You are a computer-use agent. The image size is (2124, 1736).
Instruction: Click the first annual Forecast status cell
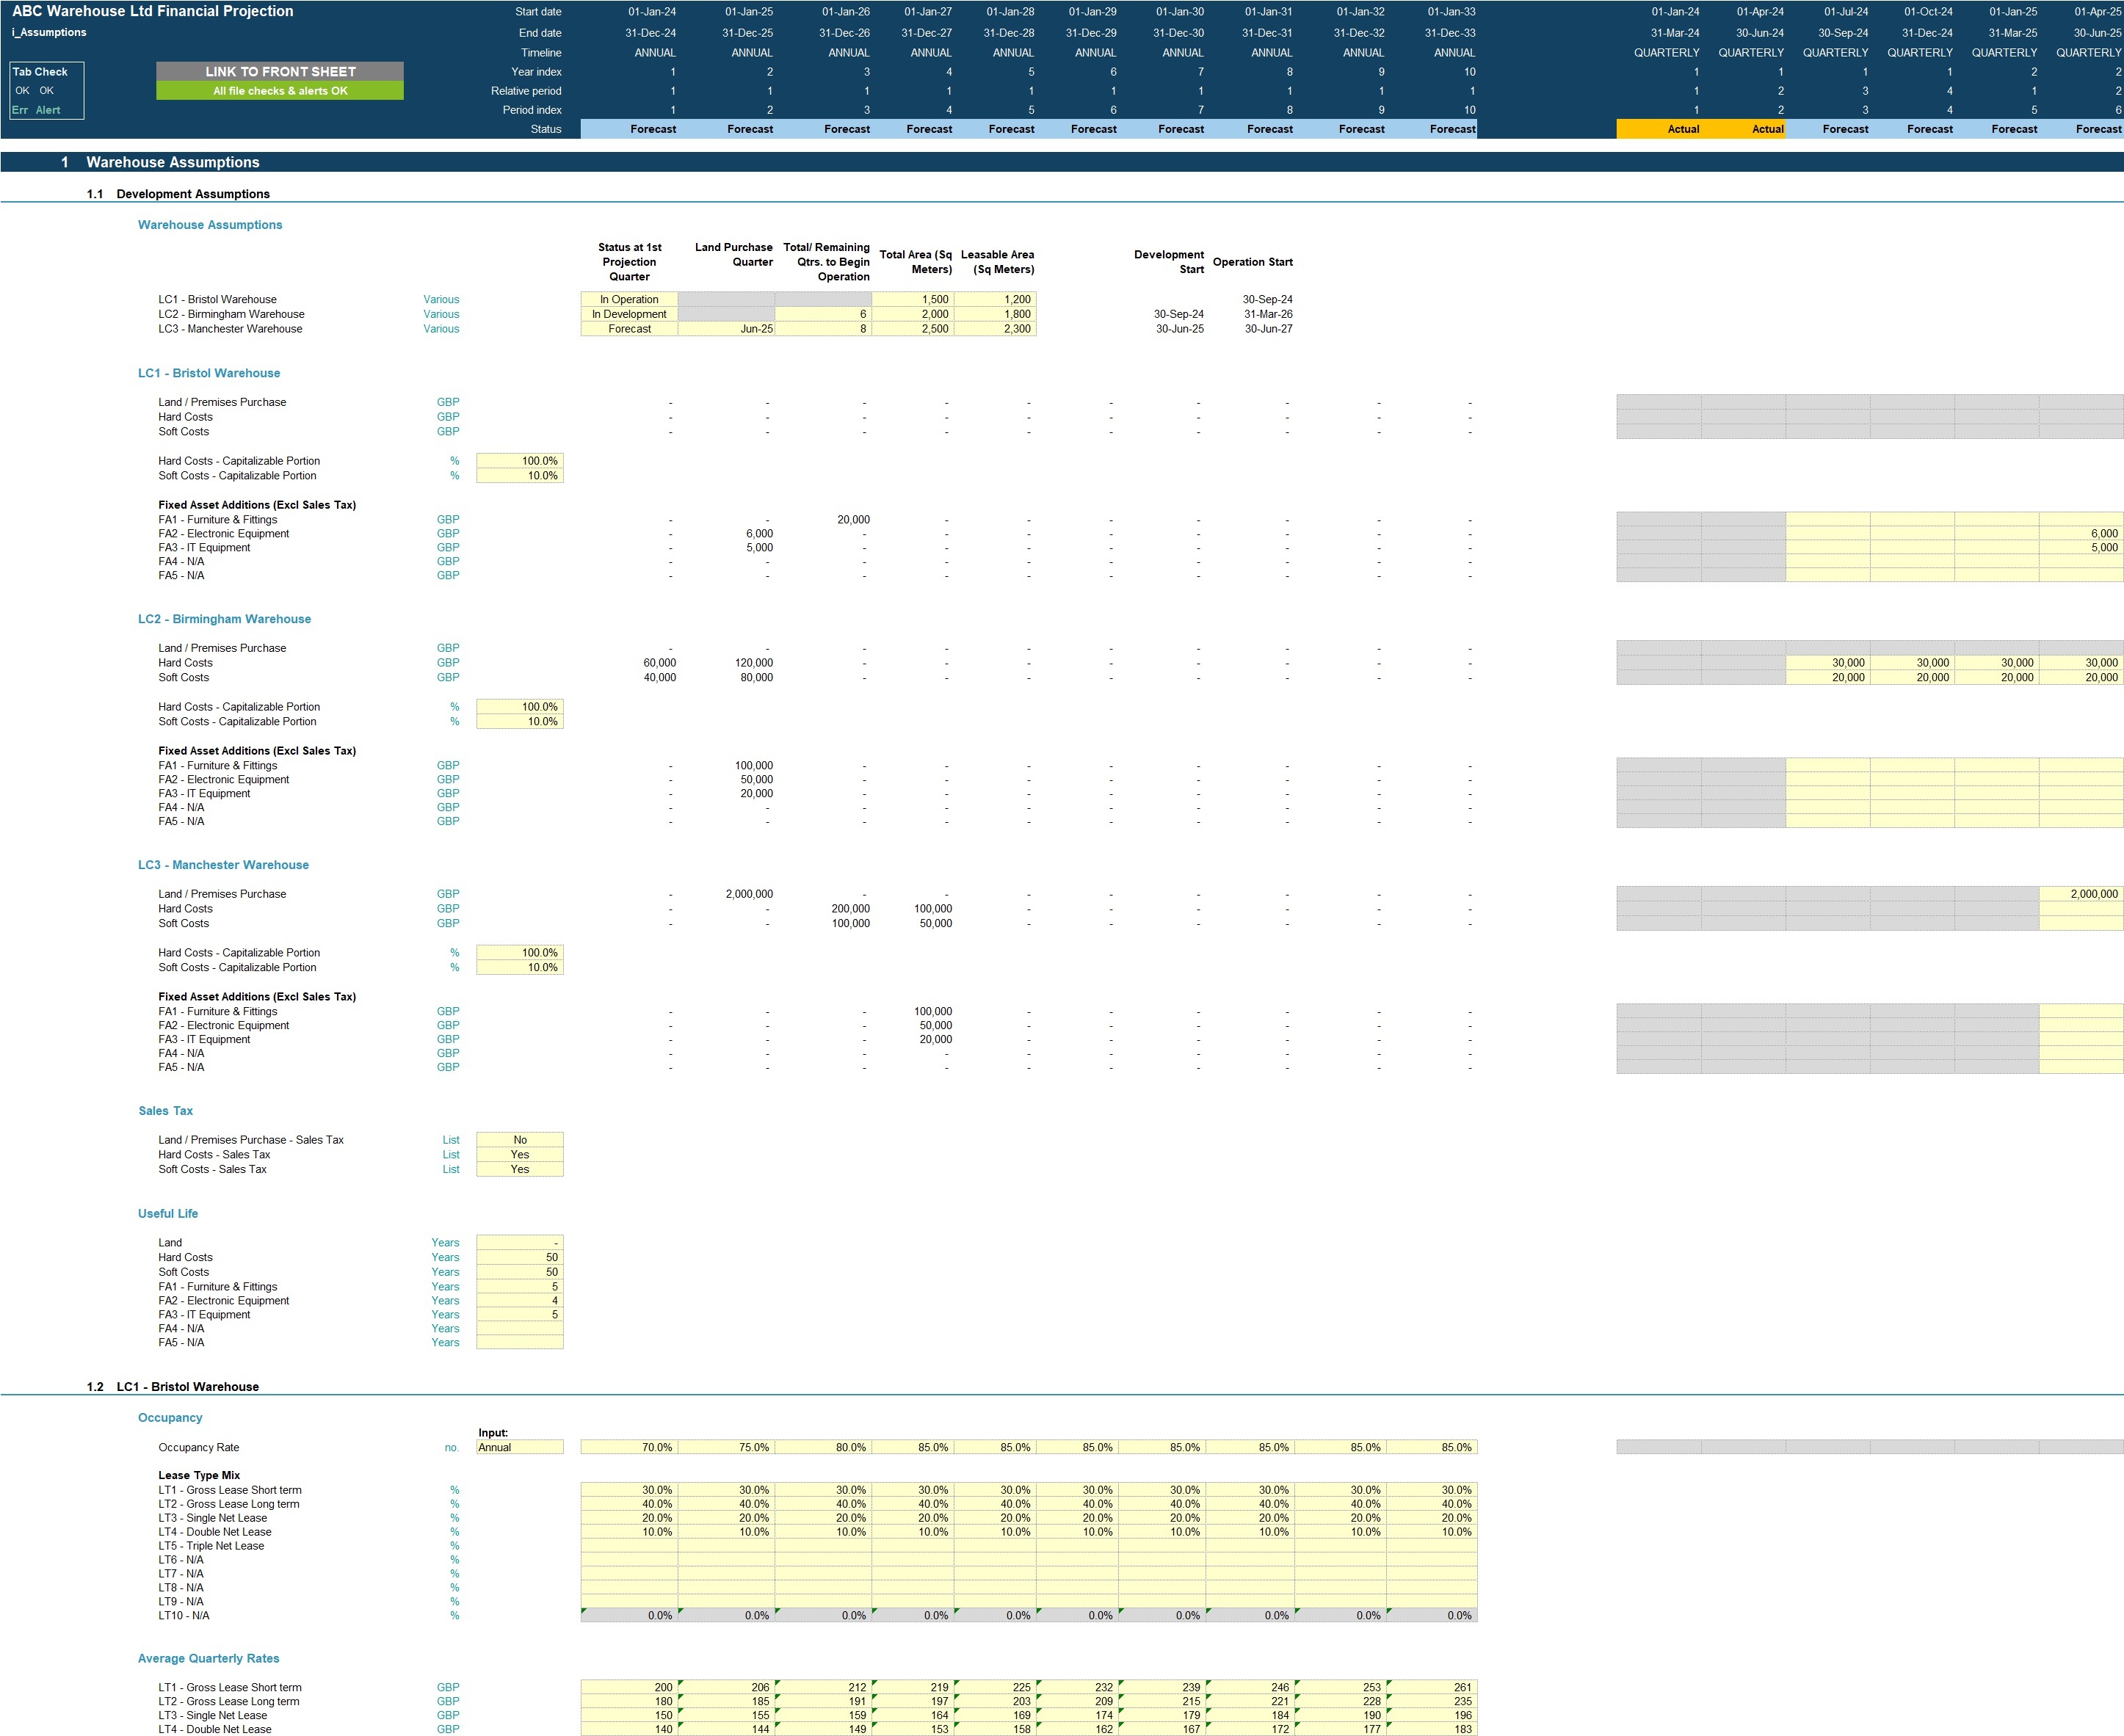629,129
